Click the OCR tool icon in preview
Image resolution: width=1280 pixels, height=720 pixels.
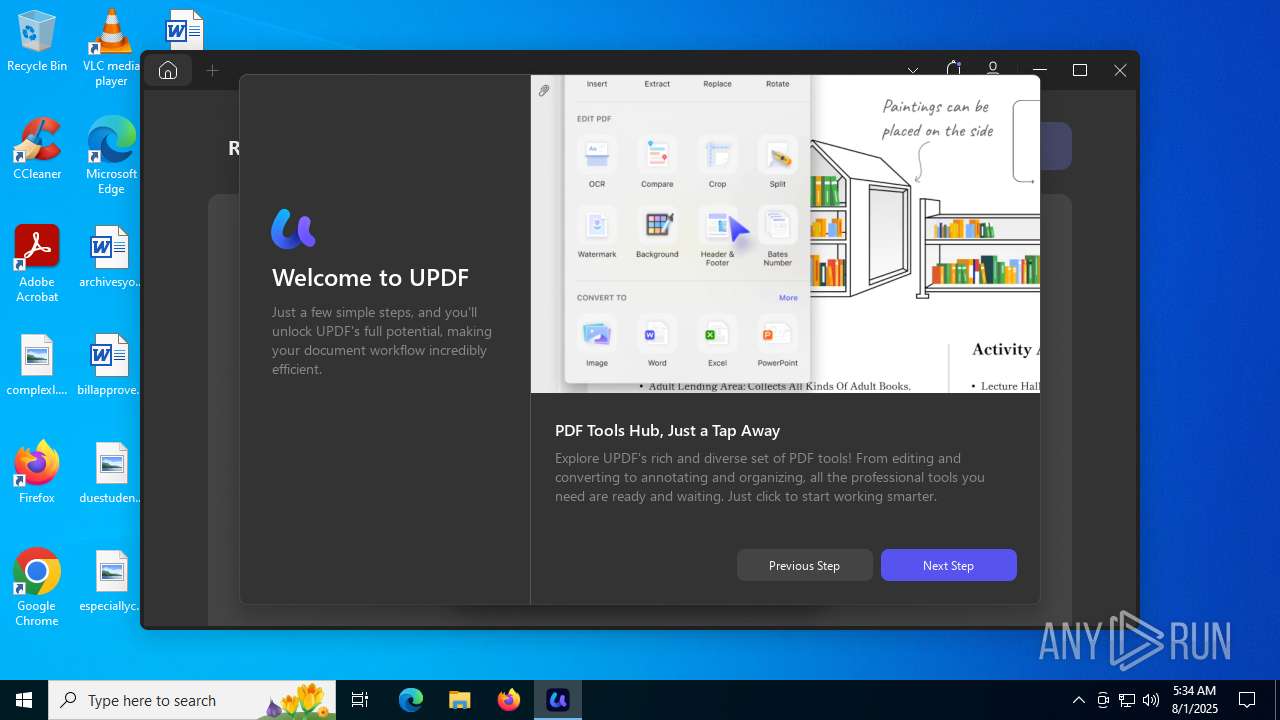pos(597,155)
